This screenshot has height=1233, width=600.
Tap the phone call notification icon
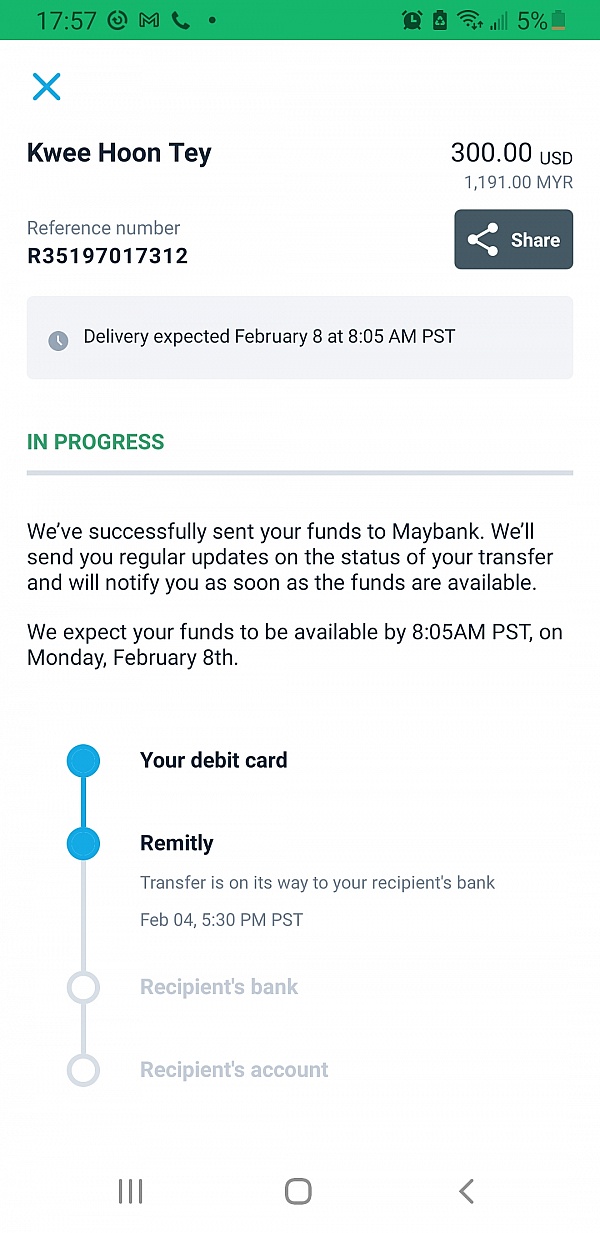181,20
